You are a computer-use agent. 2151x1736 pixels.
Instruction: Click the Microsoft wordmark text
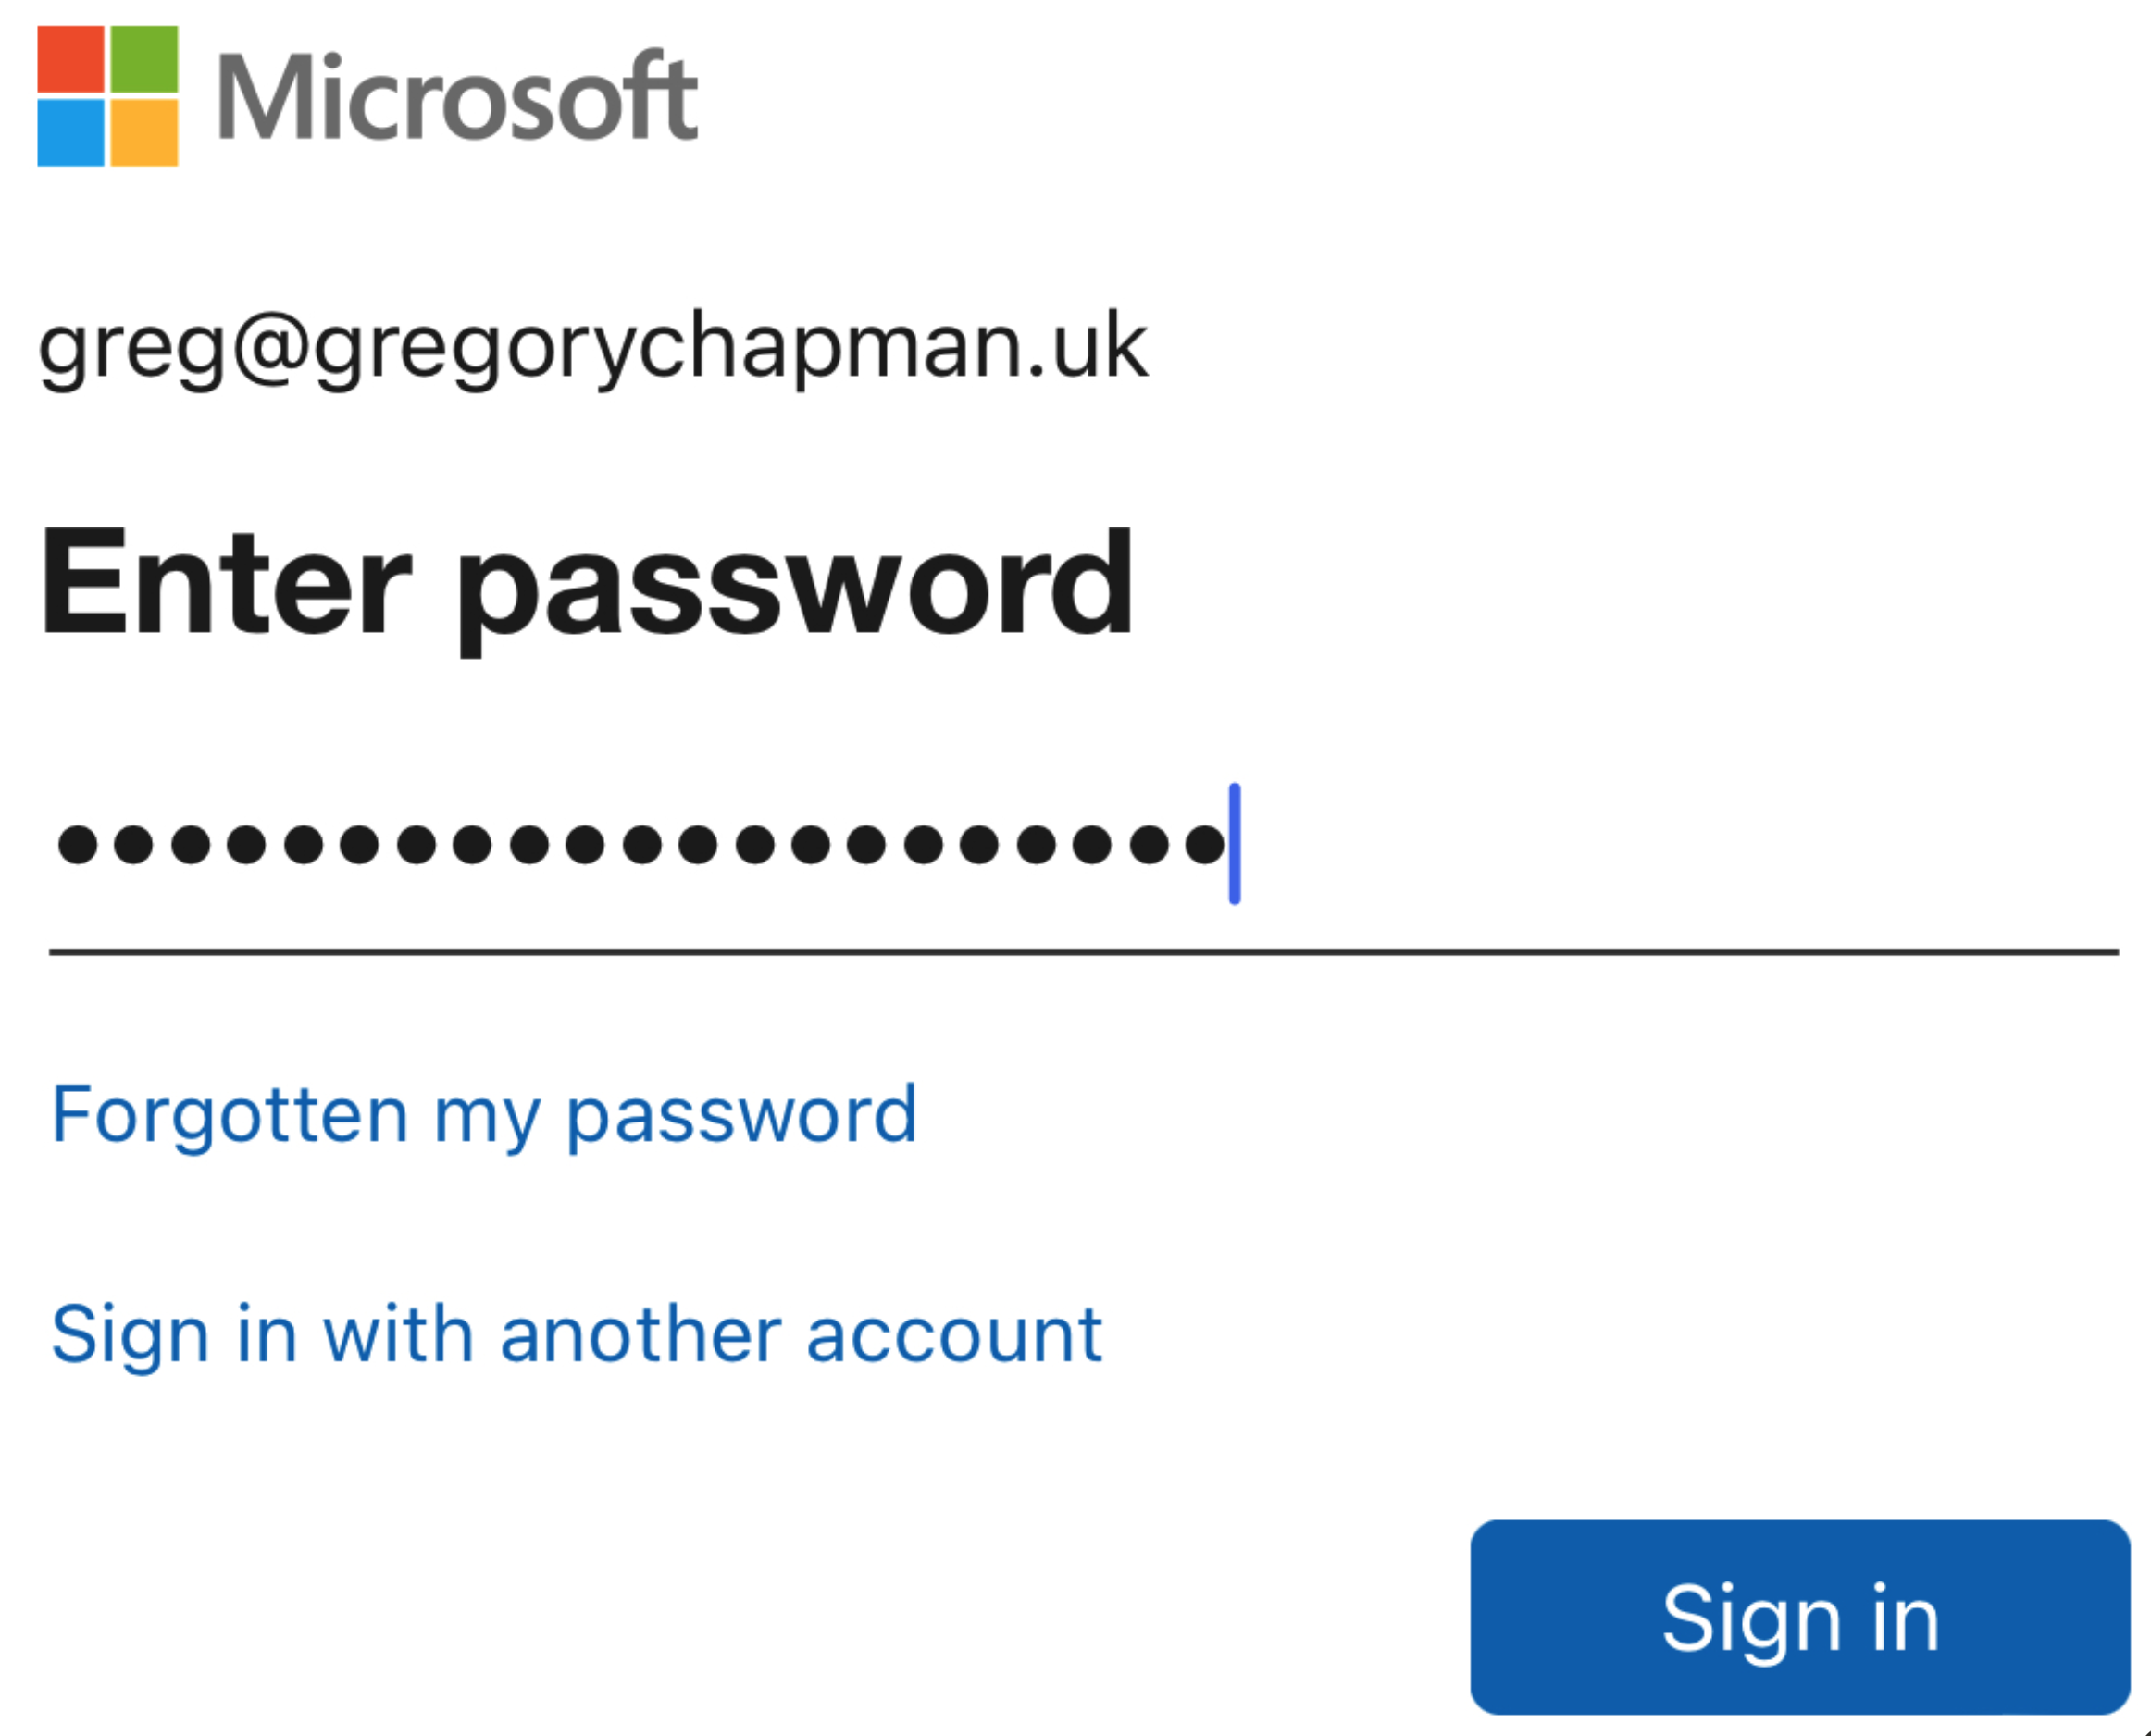457,98
